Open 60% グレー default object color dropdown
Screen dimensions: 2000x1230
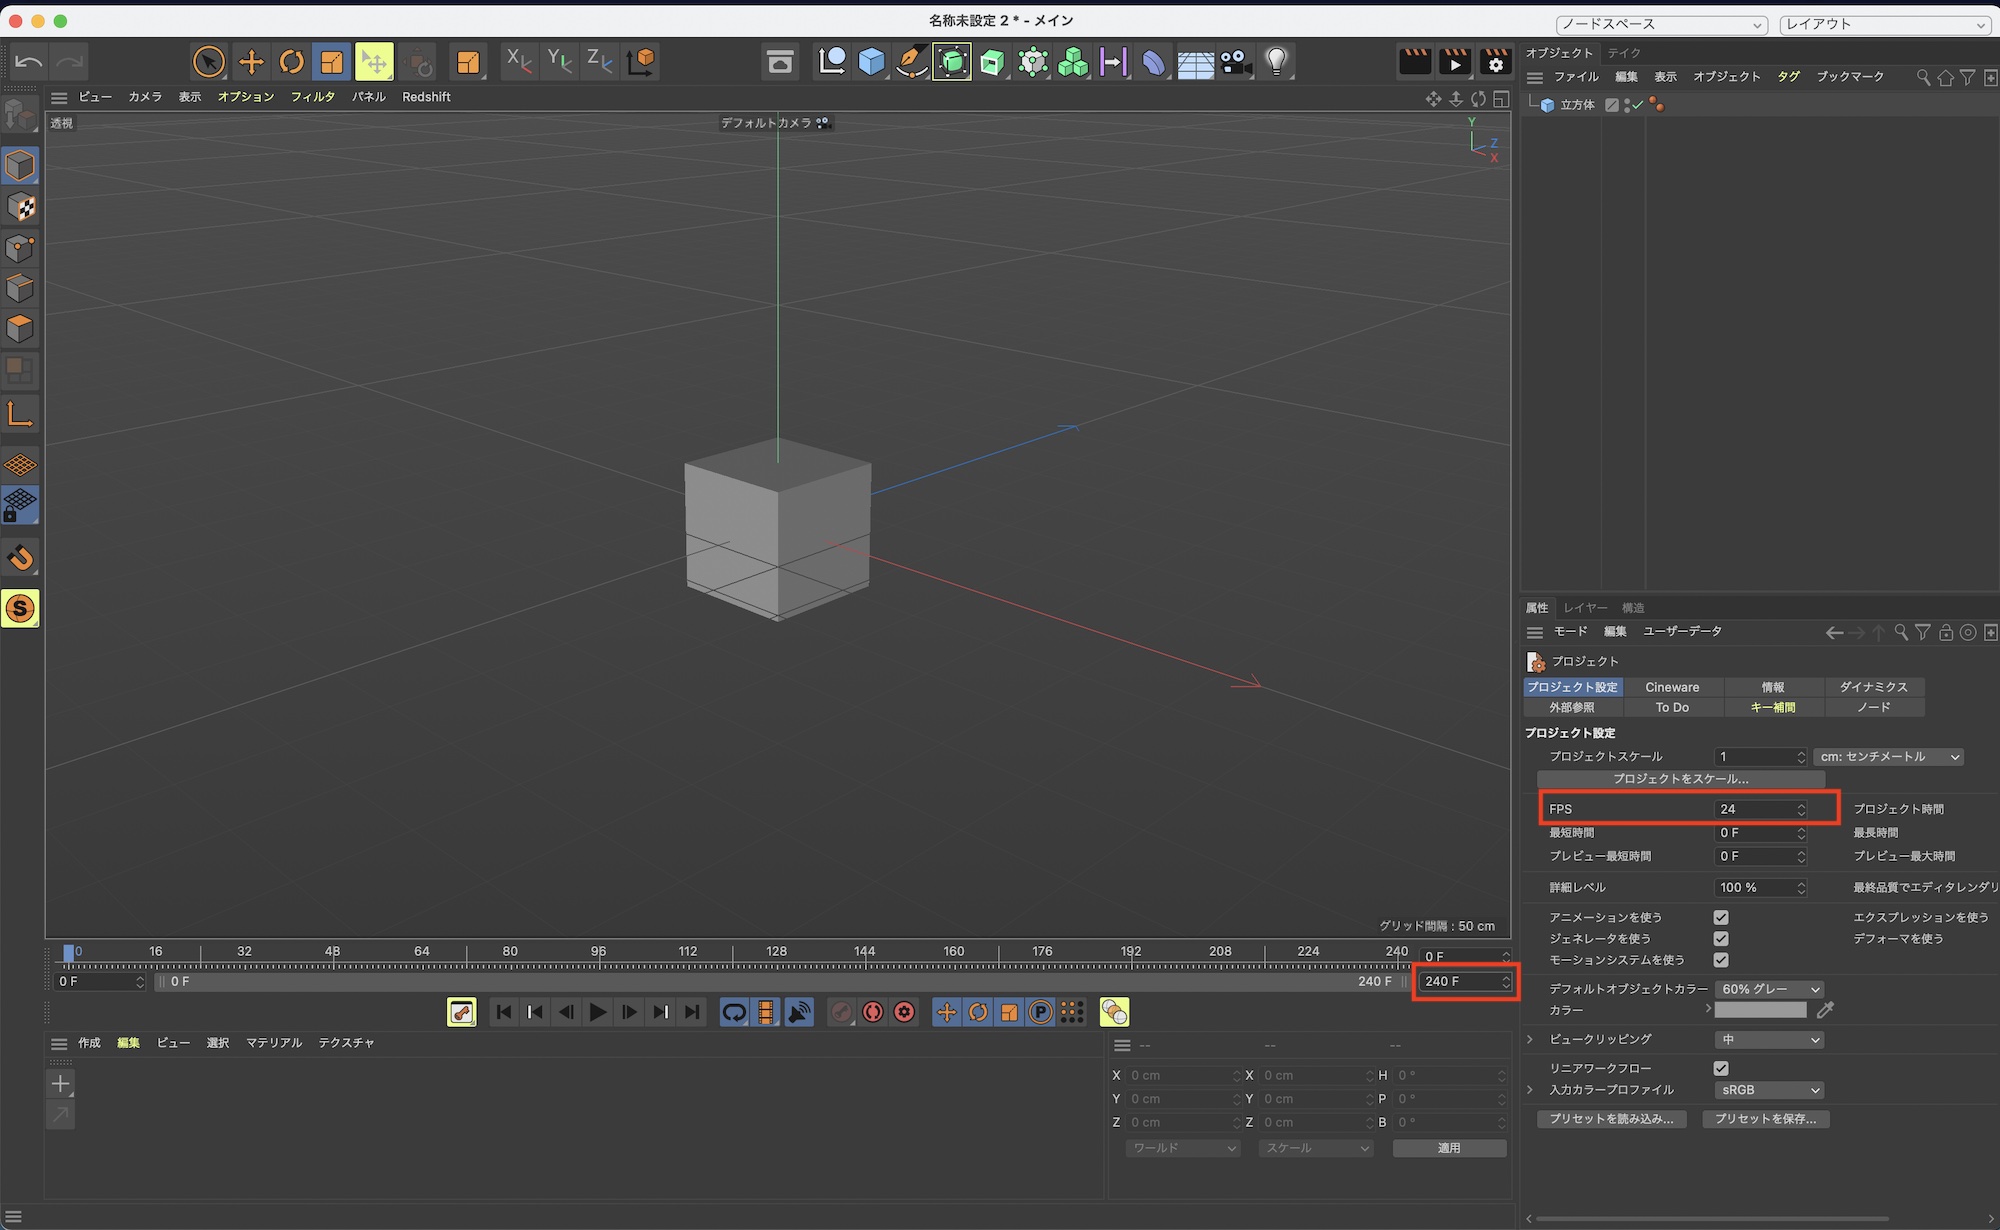coord(1769,989)
